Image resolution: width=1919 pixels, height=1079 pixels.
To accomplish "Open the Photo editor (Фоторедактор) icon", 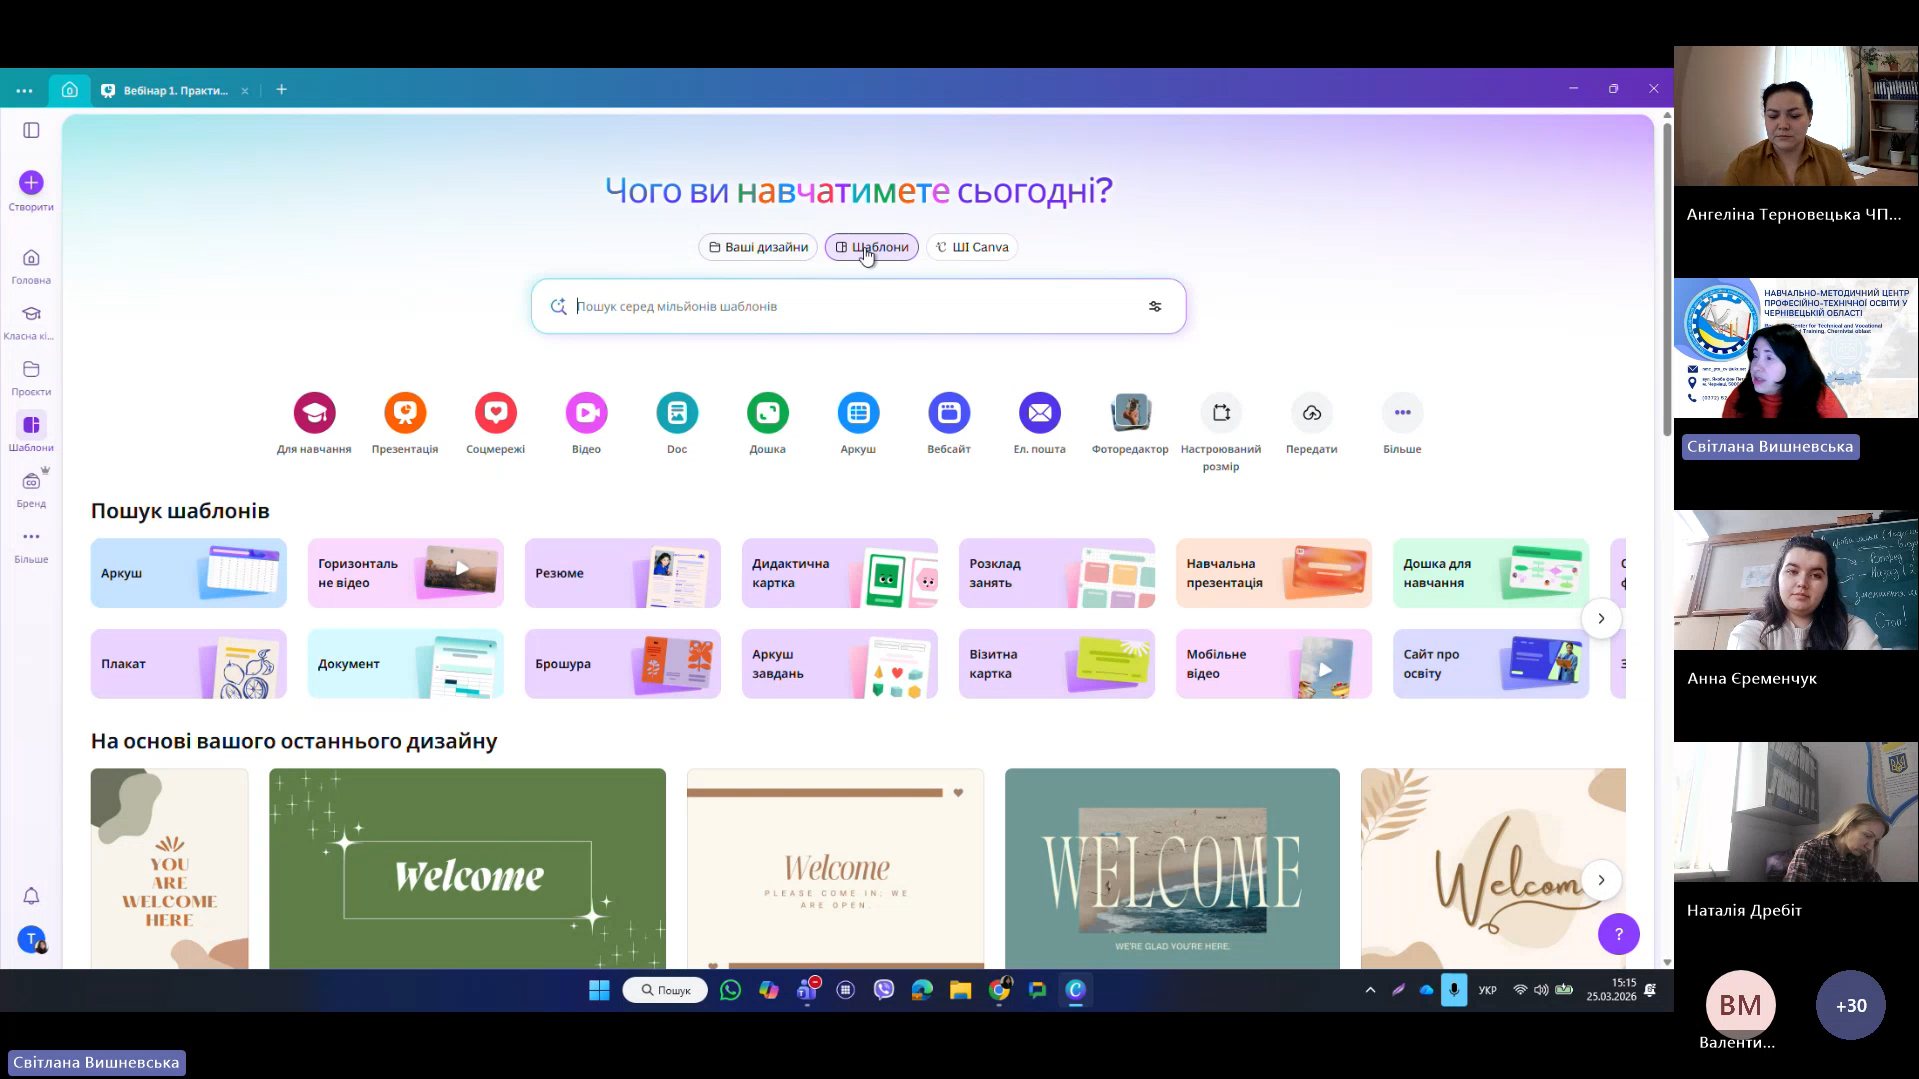I will point(1130,413).
